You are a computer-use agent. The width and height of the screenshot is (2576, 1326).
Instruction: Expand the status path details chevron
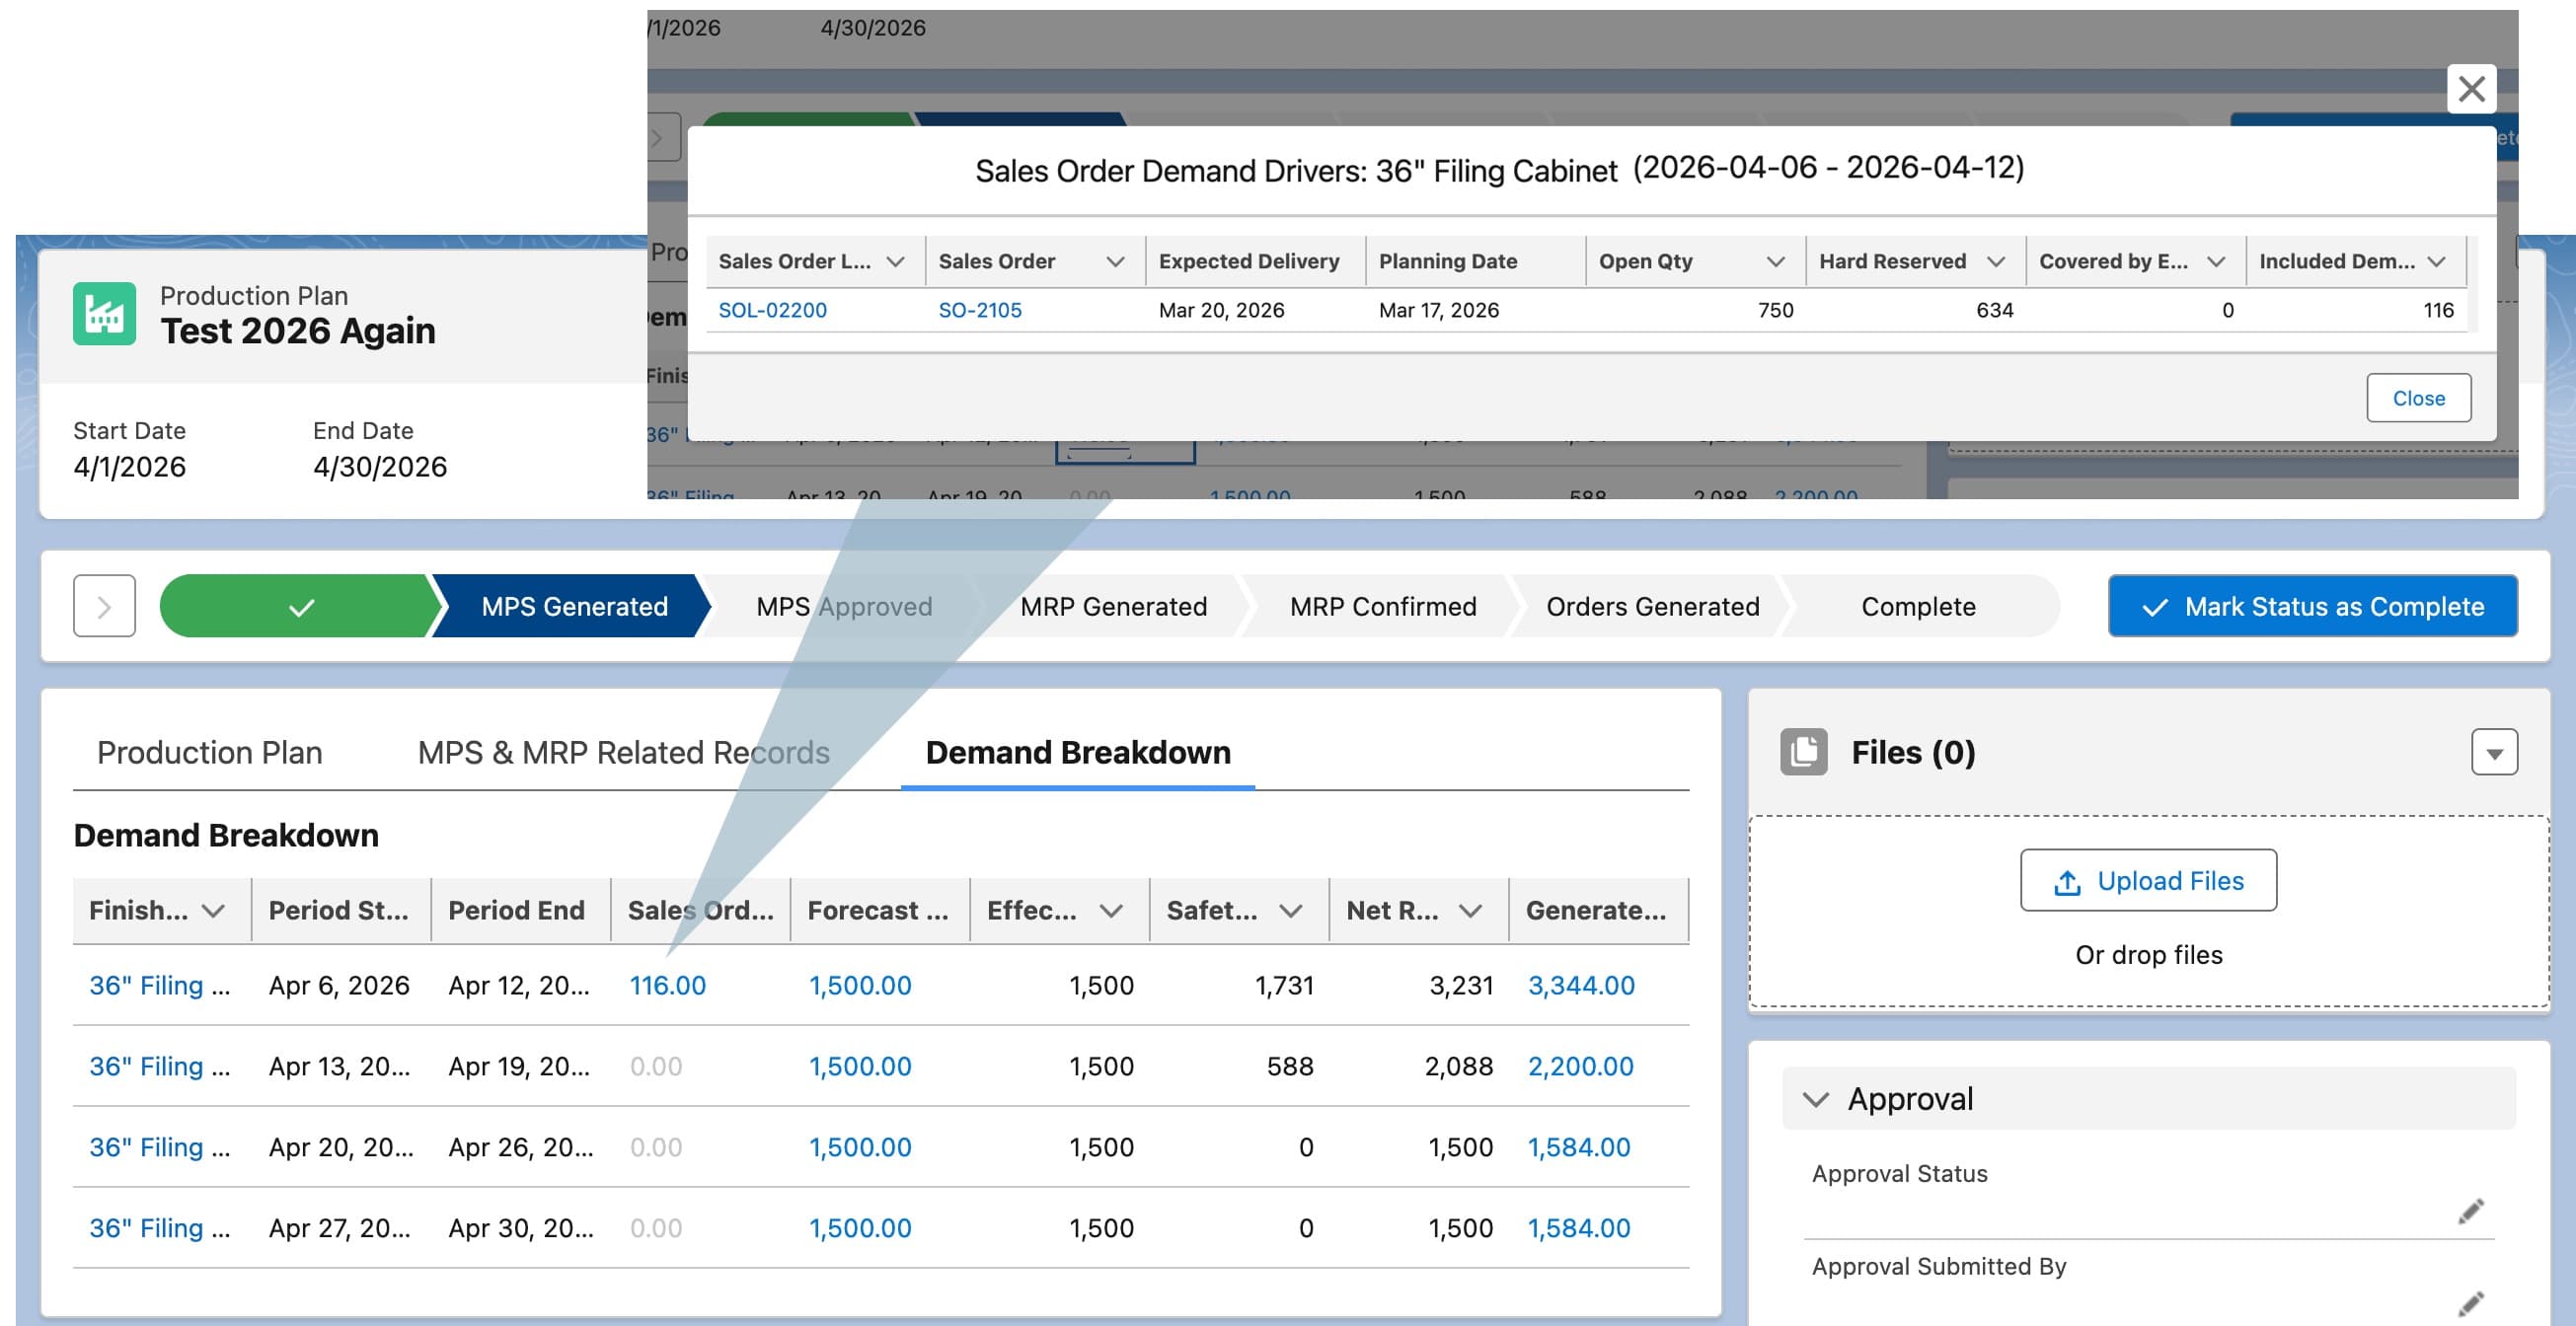(104, 606)
